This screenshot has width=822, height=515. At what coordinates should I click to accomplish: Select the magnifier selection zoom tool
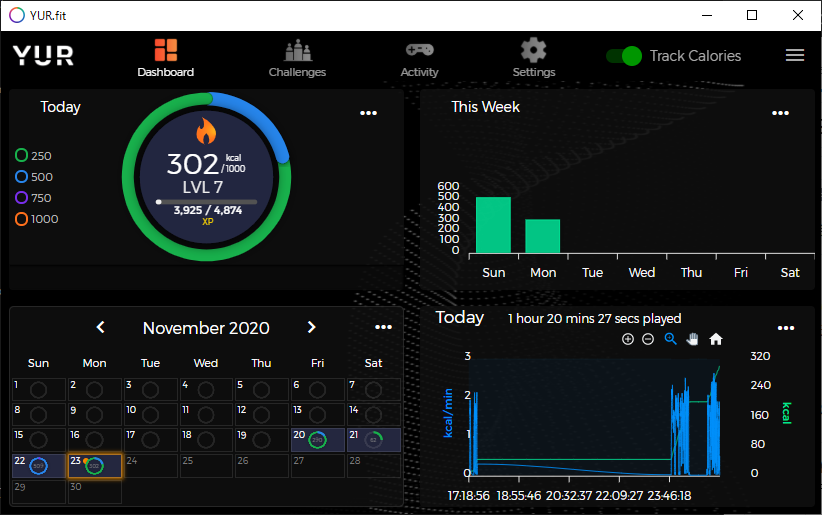[x=670, y=339]
